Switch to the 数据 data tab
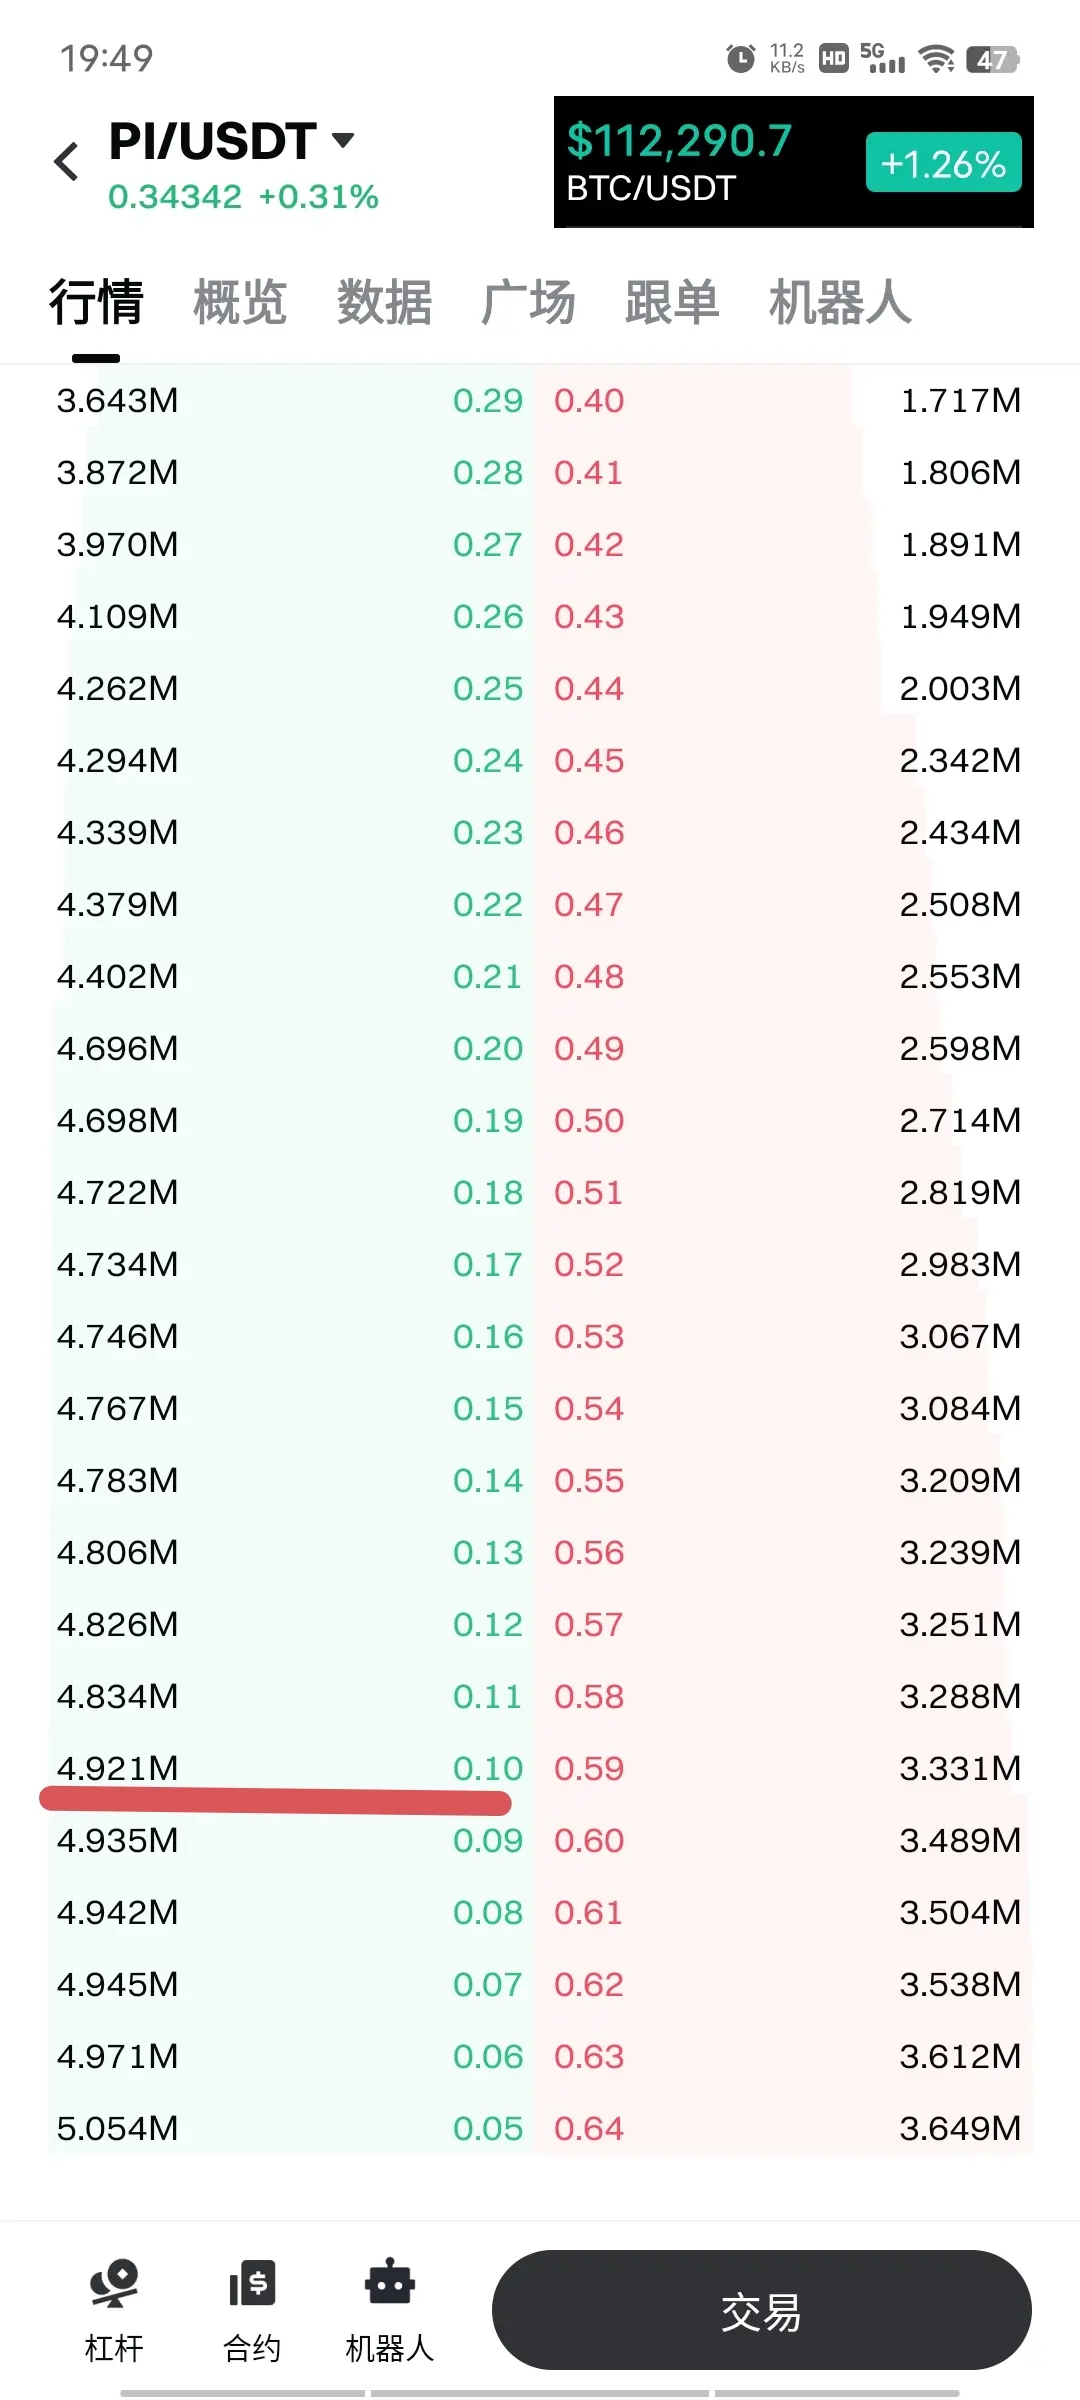Image resolution: width=1080 pixels, height=2400 pixels. (x=384, y=302)
